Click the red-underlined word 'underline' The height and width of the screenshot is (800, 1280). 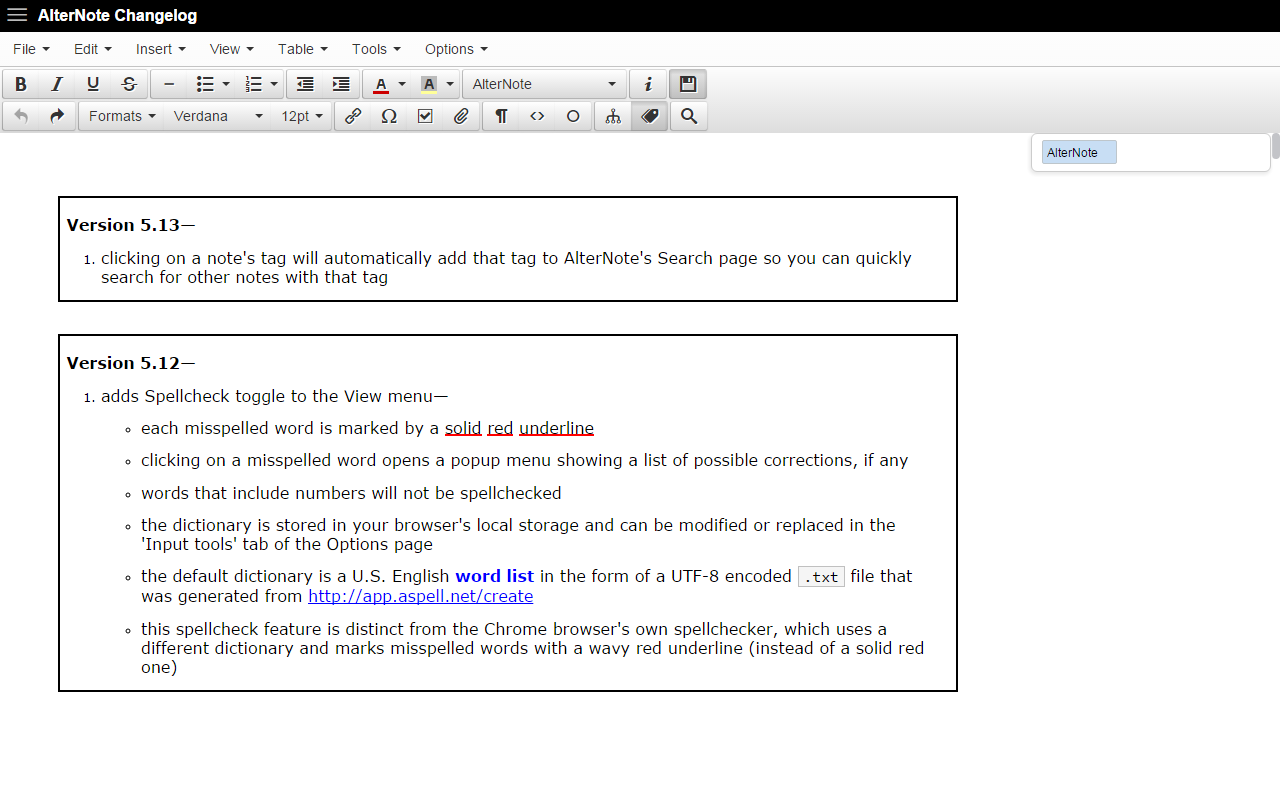[x=556, y=428]
